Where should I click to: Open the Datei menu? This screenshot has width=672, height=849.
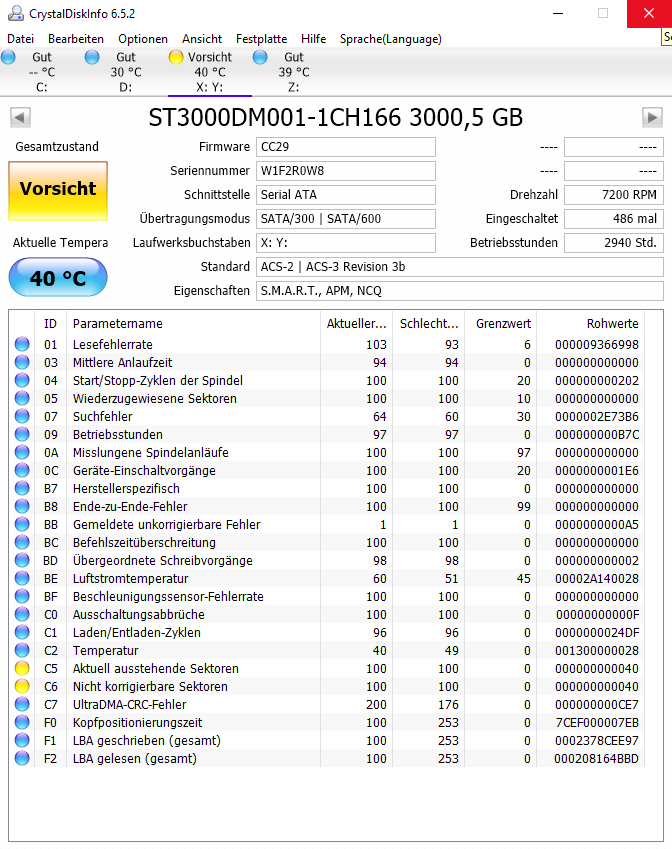[21, 39]
